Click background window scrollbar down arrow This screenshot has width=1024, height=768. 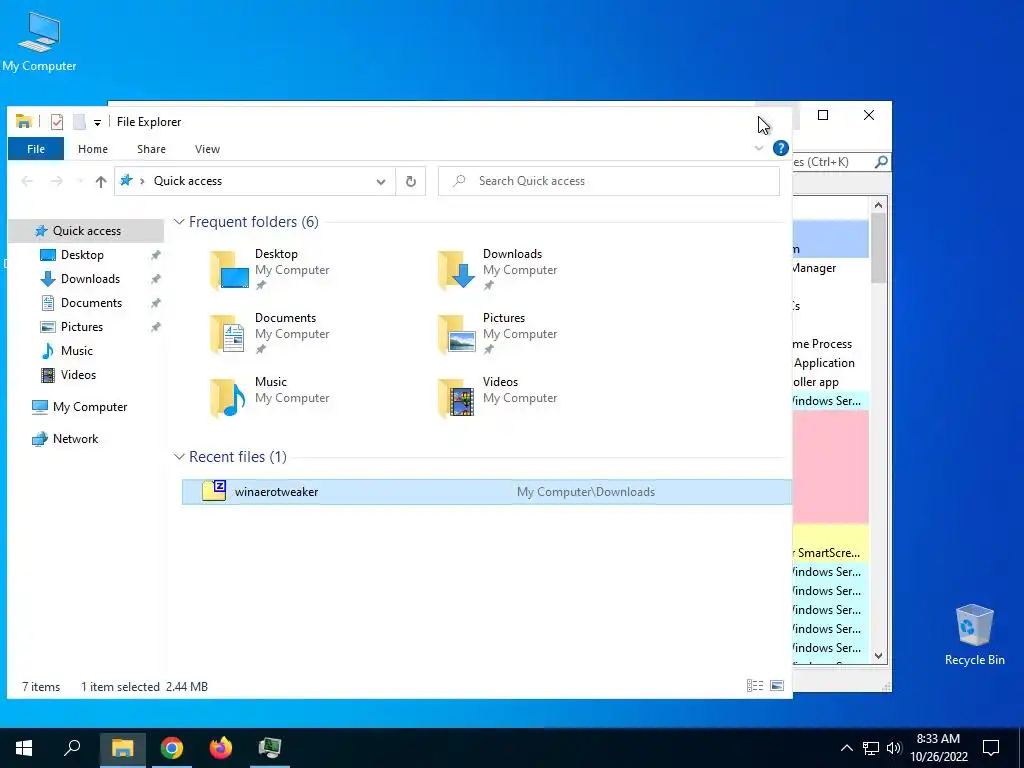(878, 656)
